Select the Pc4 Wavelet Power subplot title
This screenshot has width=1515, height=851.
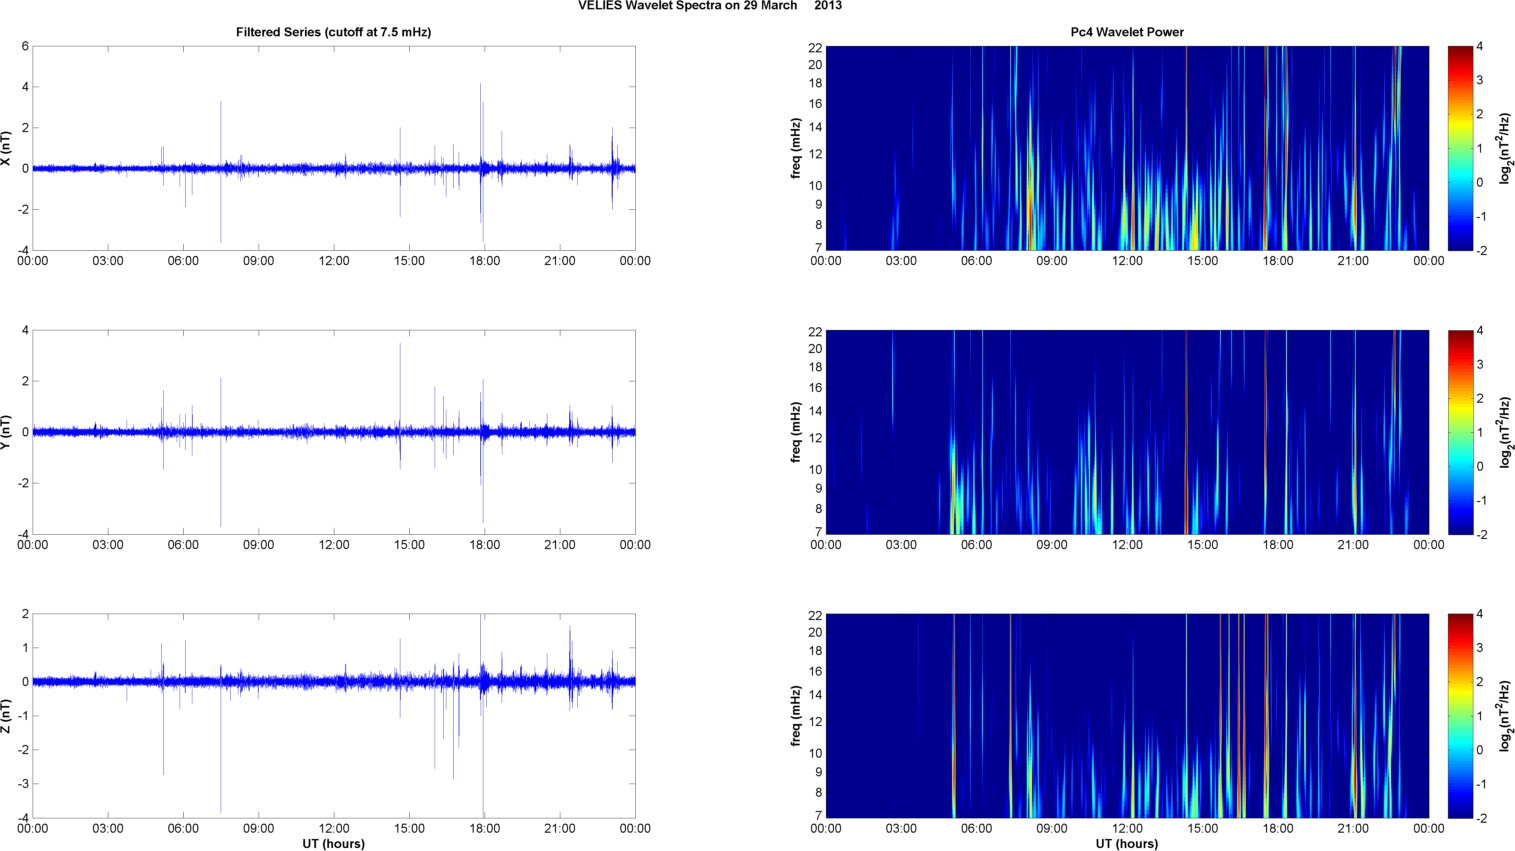coord(1127,32)
